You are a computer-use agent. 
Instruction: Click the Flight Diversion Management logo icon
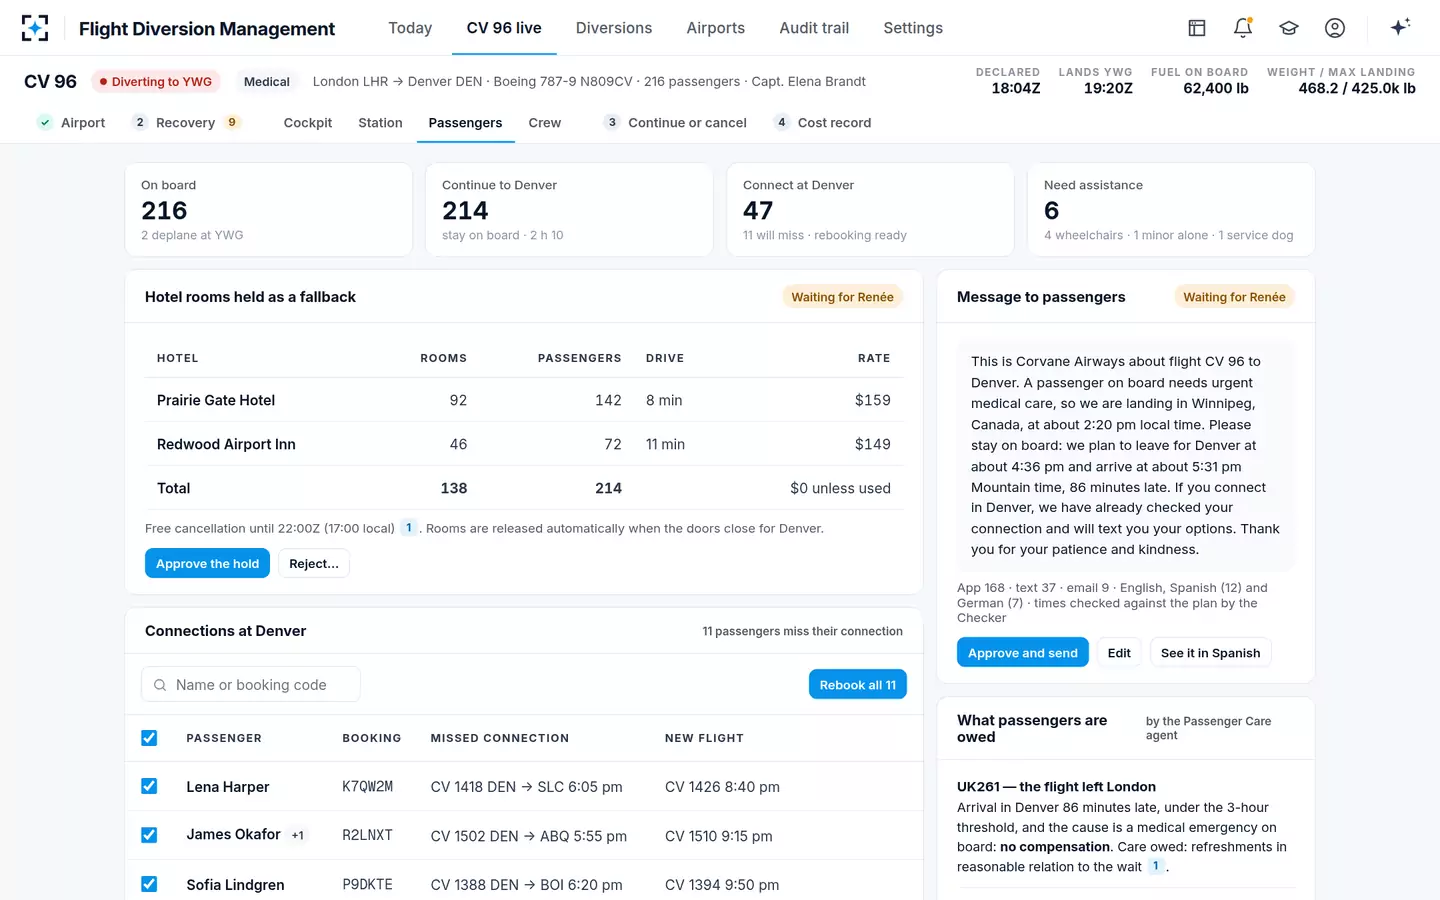(x=35, y=28)
